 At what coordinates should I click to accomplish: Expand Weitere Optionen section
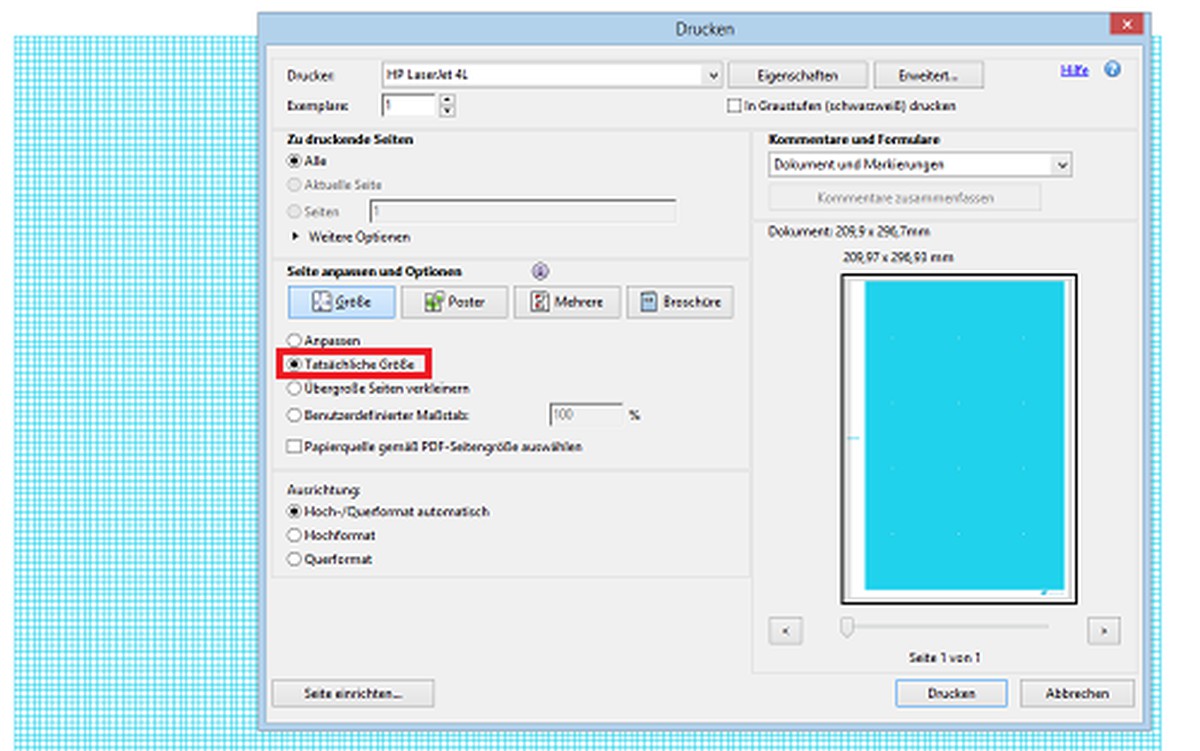(296, 237)
